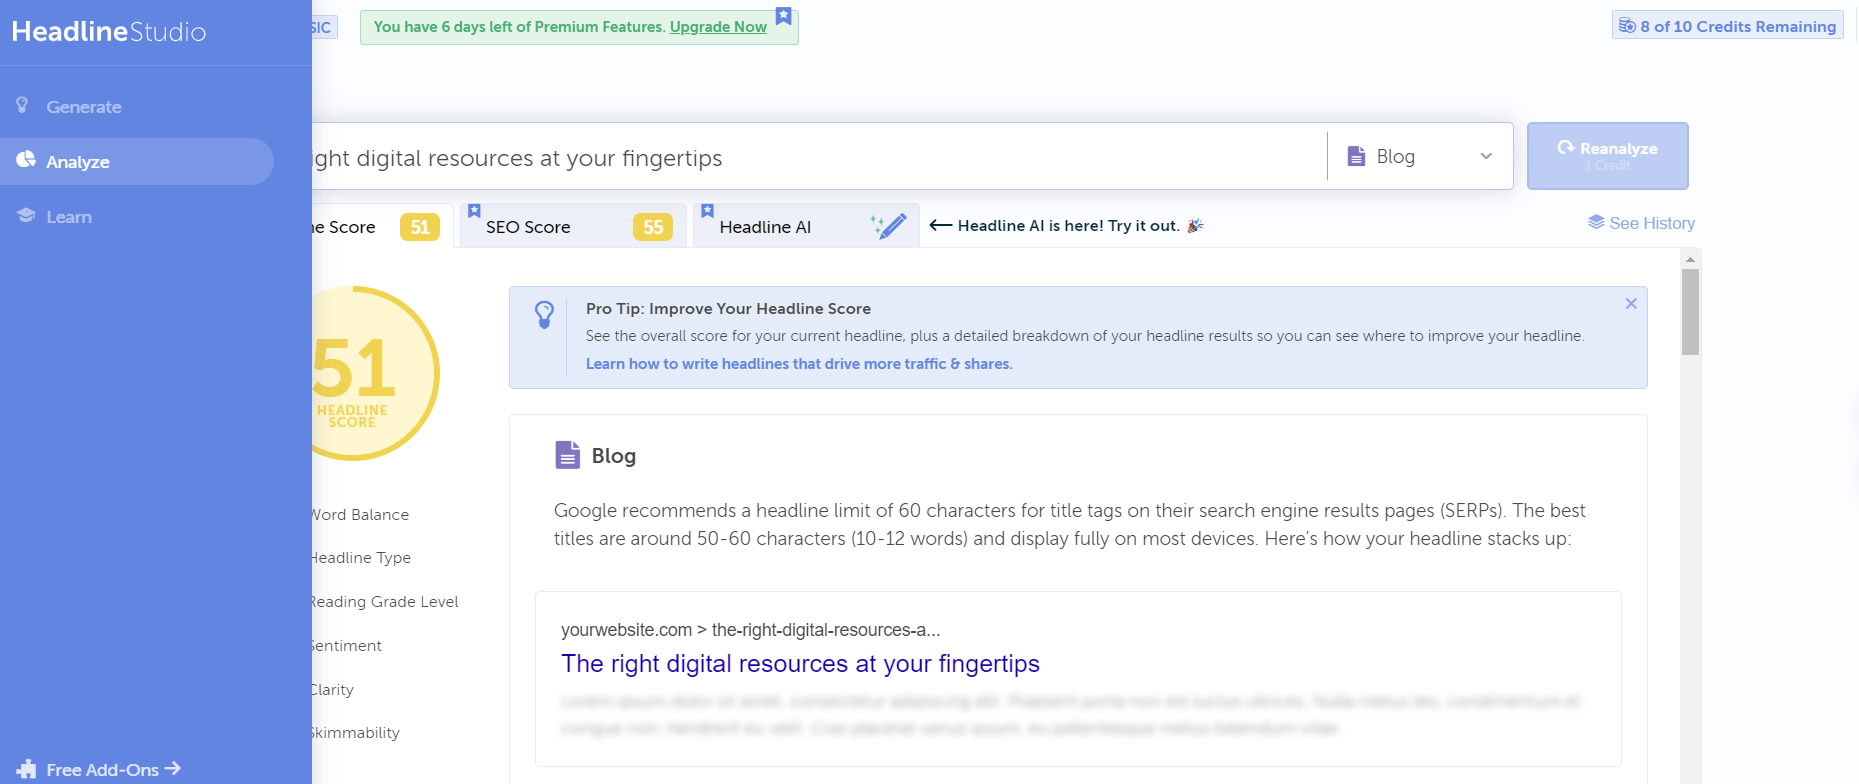Click the See History layers icon
1859x784 pixels.
click(1596, 223)
